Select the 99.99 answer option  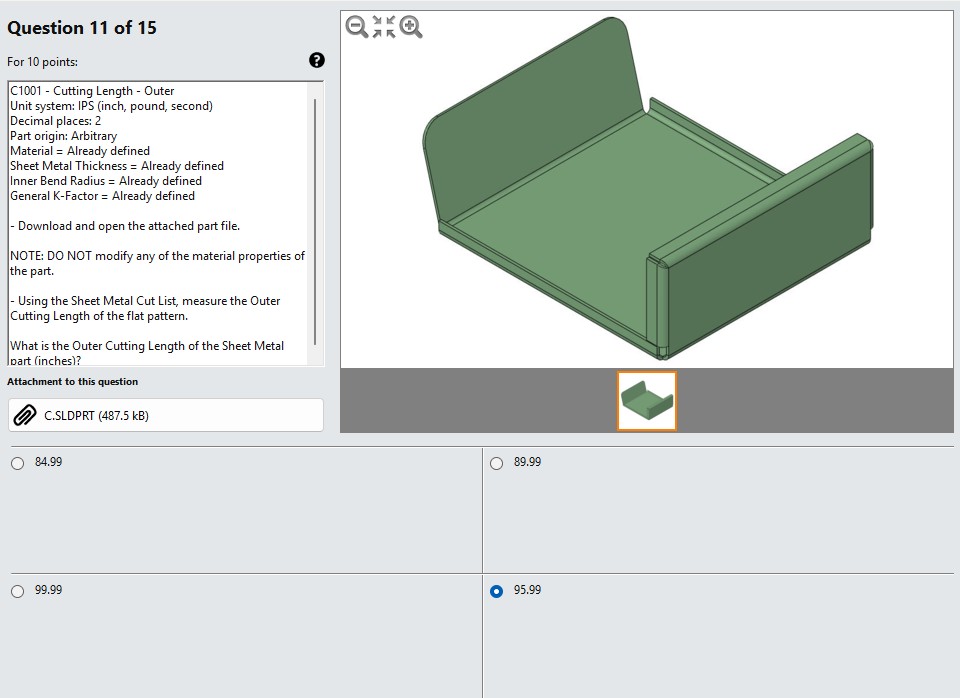17,591
